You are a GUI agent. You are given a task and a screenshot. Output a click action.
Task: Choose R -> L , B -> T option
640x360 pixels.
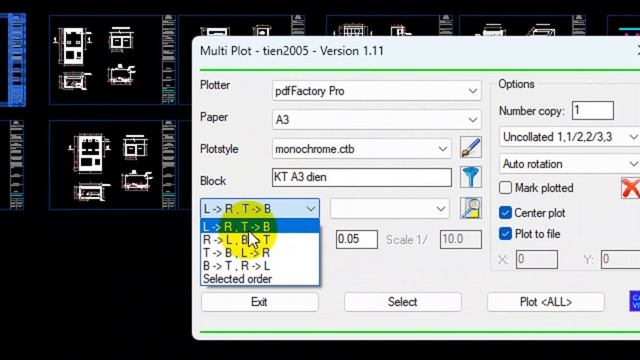point(260,240)
